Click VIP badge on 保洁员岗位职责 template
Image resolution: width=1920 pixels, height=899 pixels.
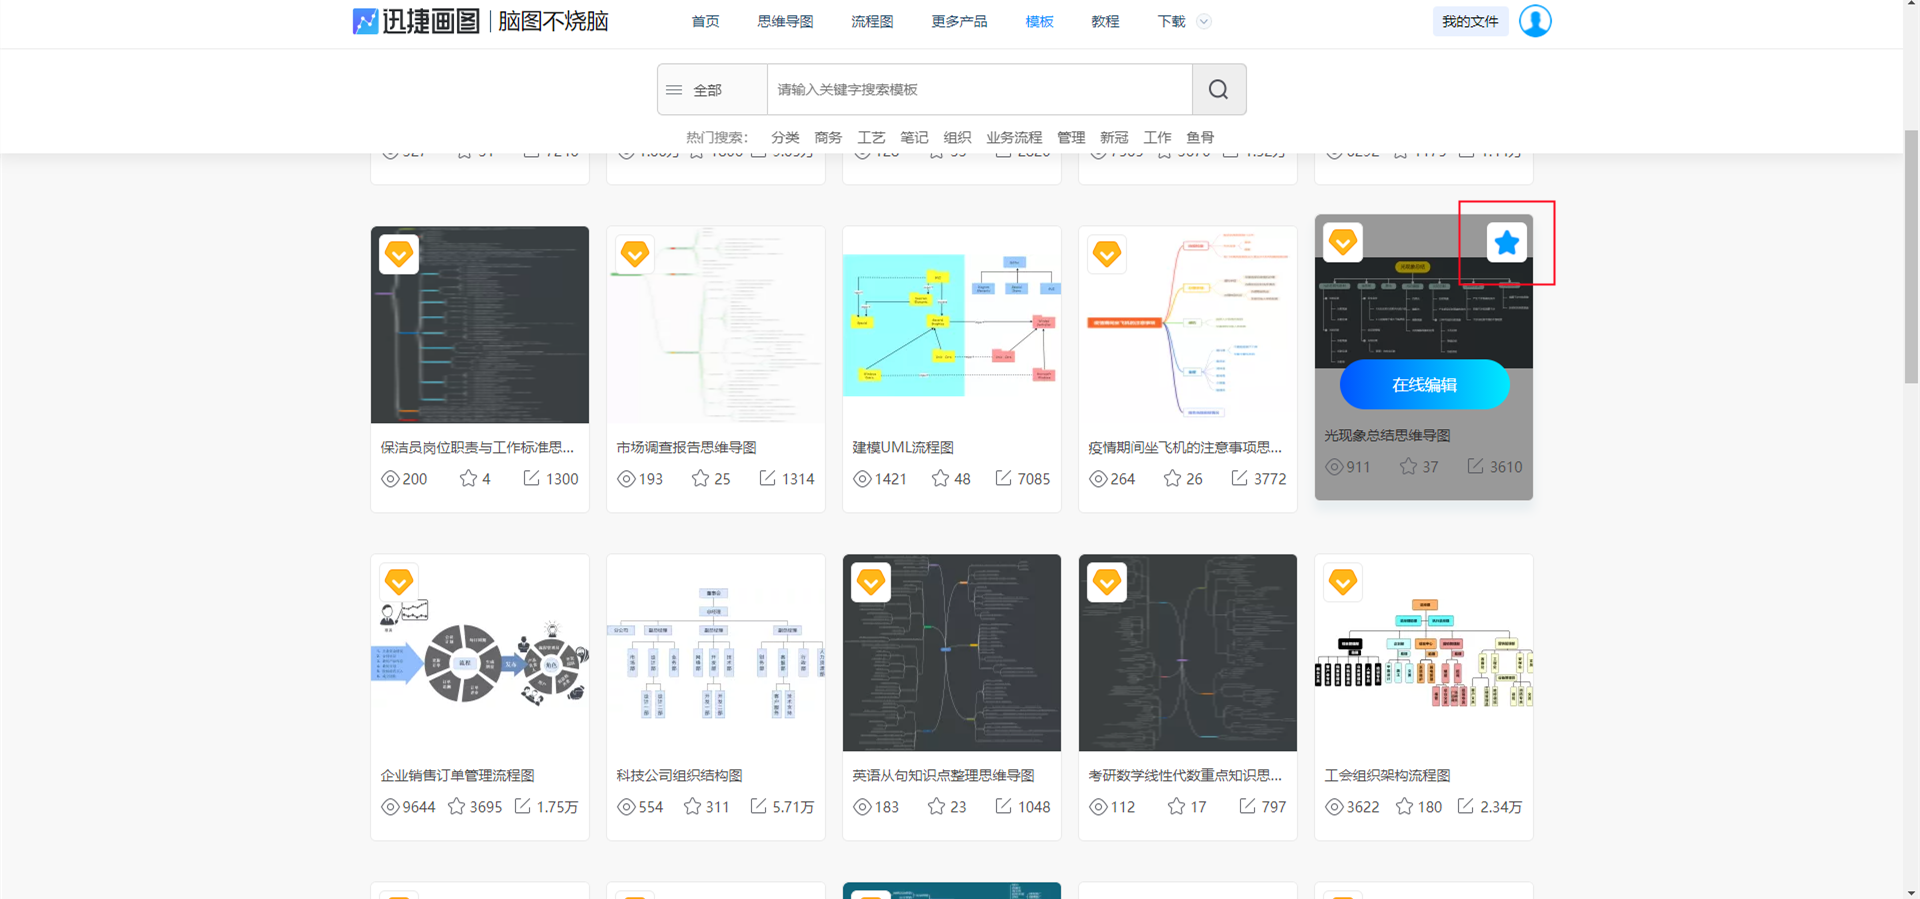[x=399, y=254]
